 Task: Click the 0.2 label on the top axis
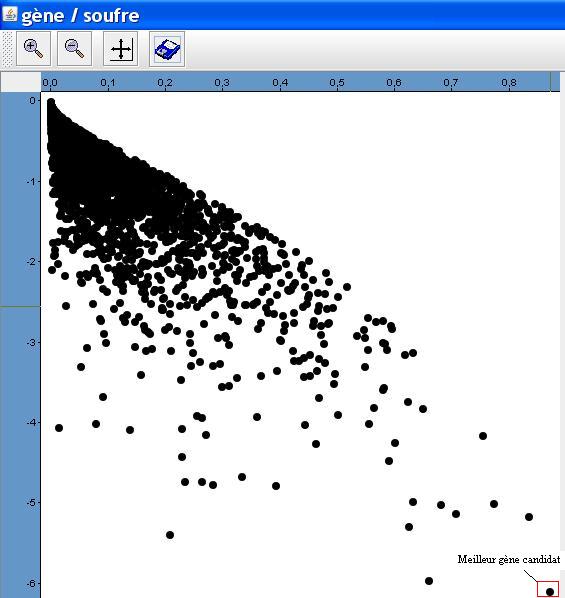pyautogui.click(x=165, y=83)
